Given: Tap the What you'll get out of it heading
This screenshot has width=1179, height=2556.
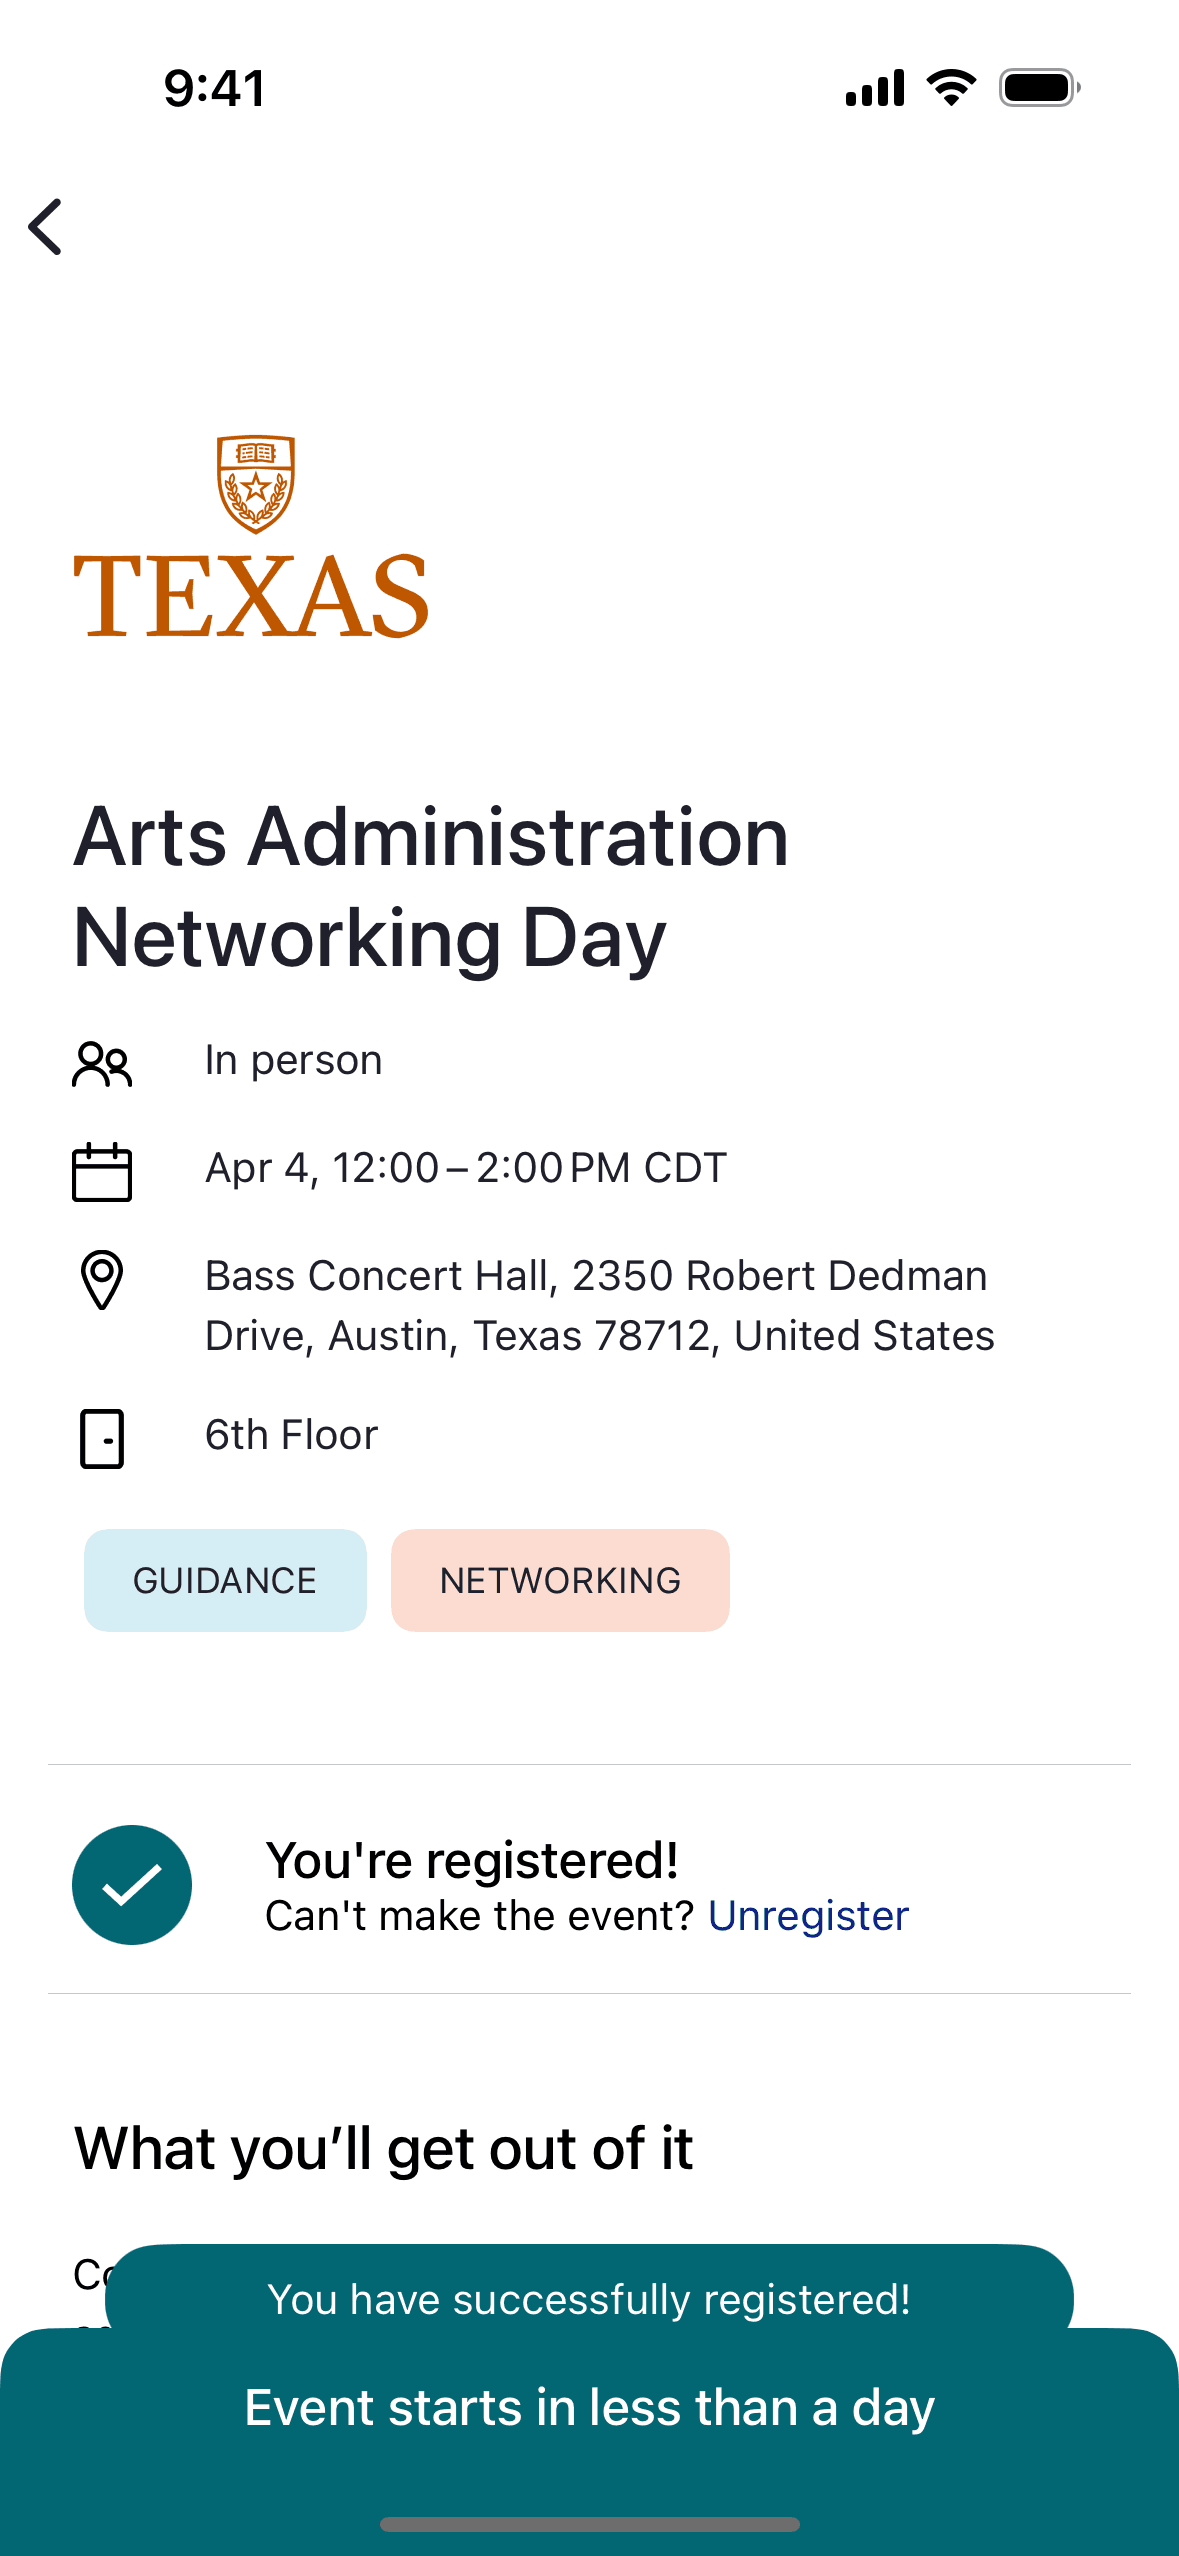Looking at the screenshot, I should (384, 2148).
